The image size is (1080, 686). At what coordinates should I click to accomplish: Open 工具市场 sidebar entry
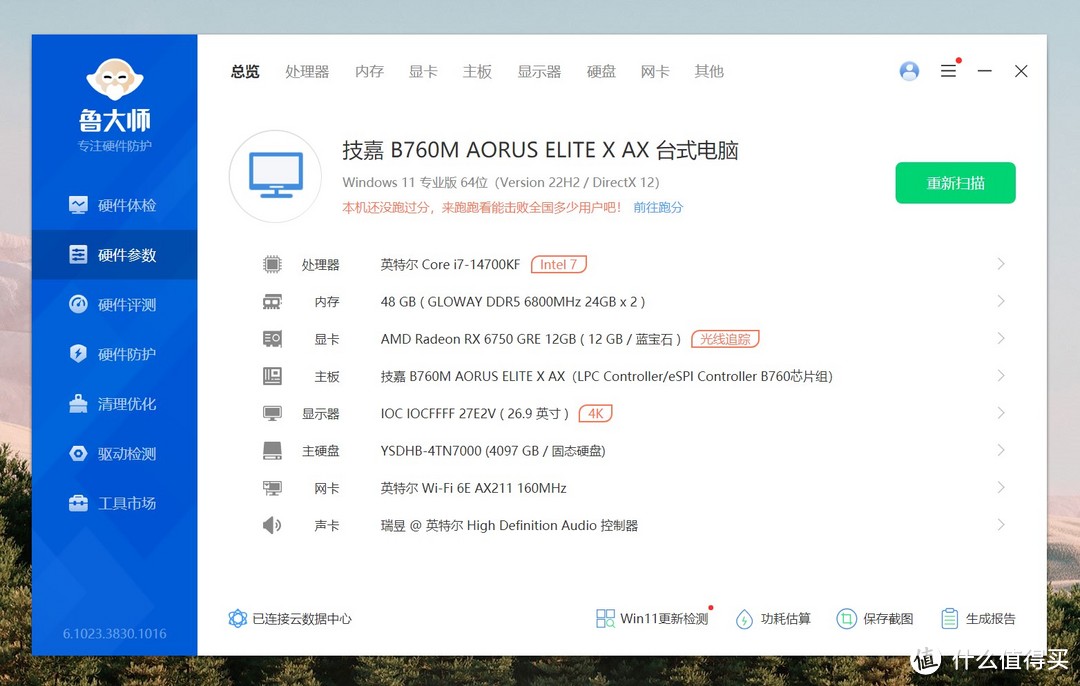coord(114,503)
